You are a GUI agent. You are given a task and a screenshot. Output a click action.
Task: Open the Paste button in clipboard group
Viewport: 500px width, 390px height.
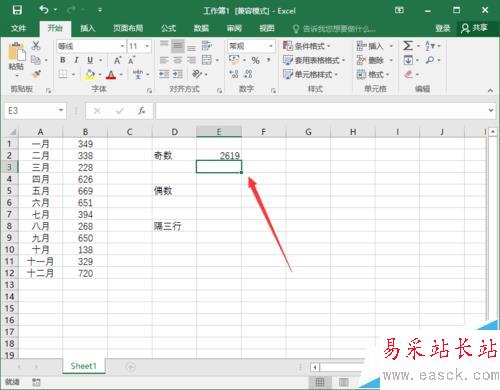(x=16, y=57)
